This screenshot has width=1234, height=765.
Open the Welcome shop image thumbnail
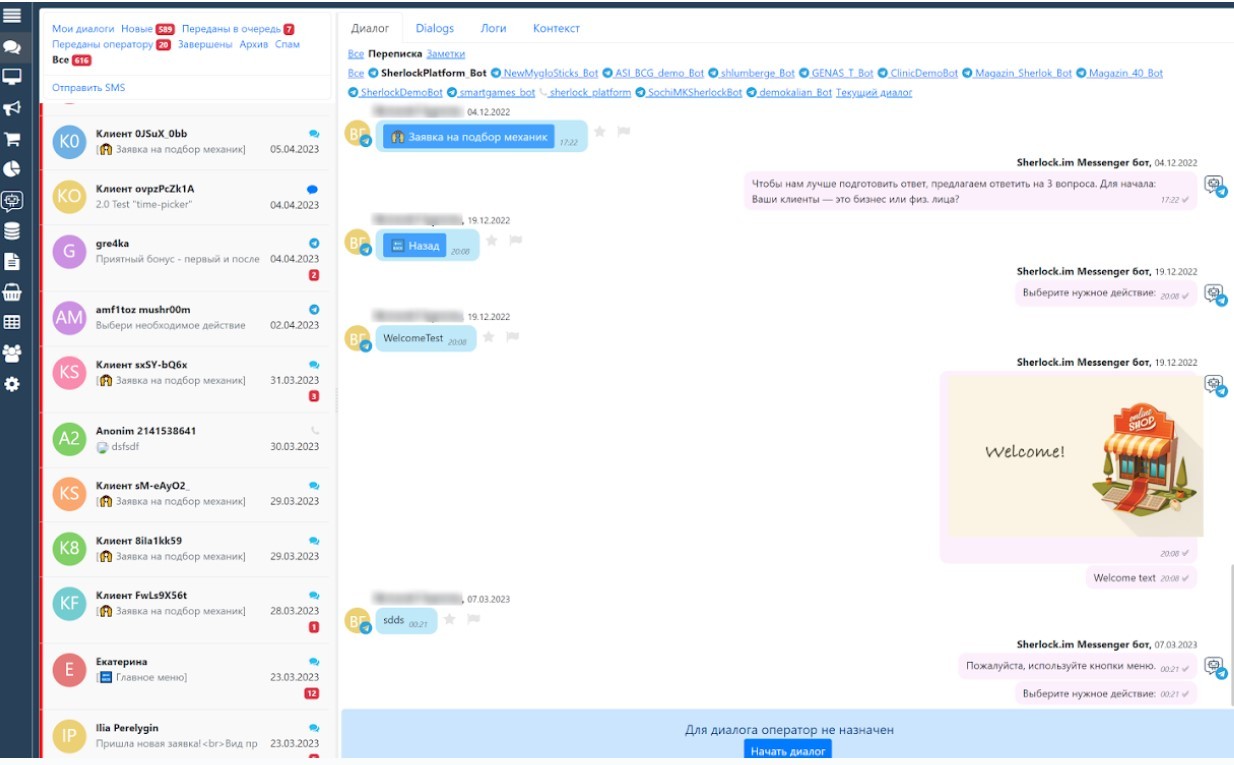[x=1075, y=455]
